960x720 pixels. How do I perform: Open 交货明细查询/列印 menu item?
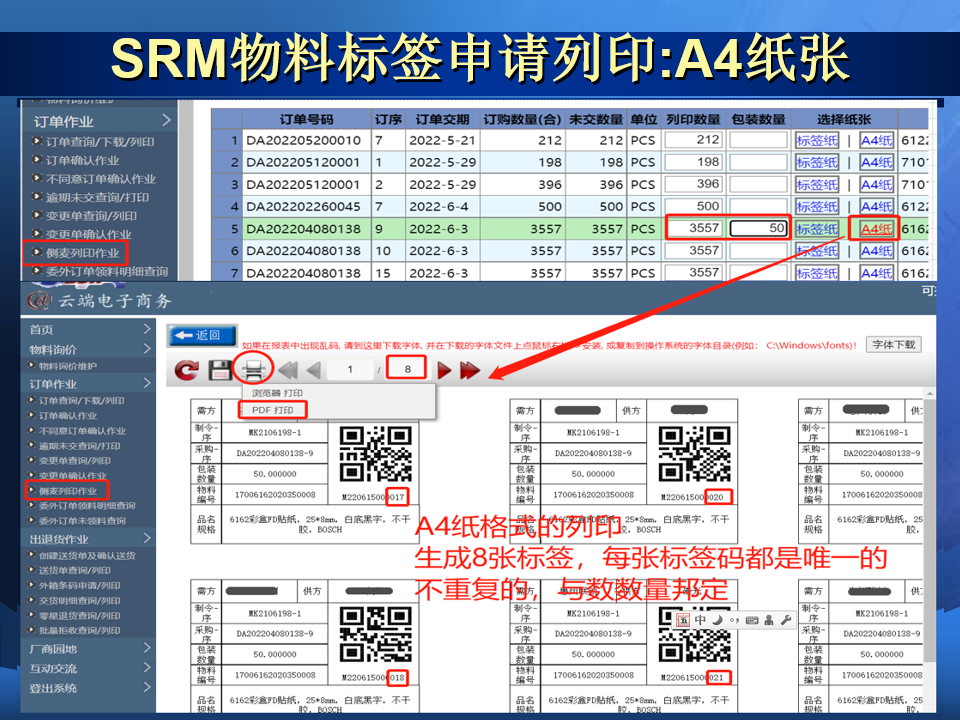(x=80, y=601)
